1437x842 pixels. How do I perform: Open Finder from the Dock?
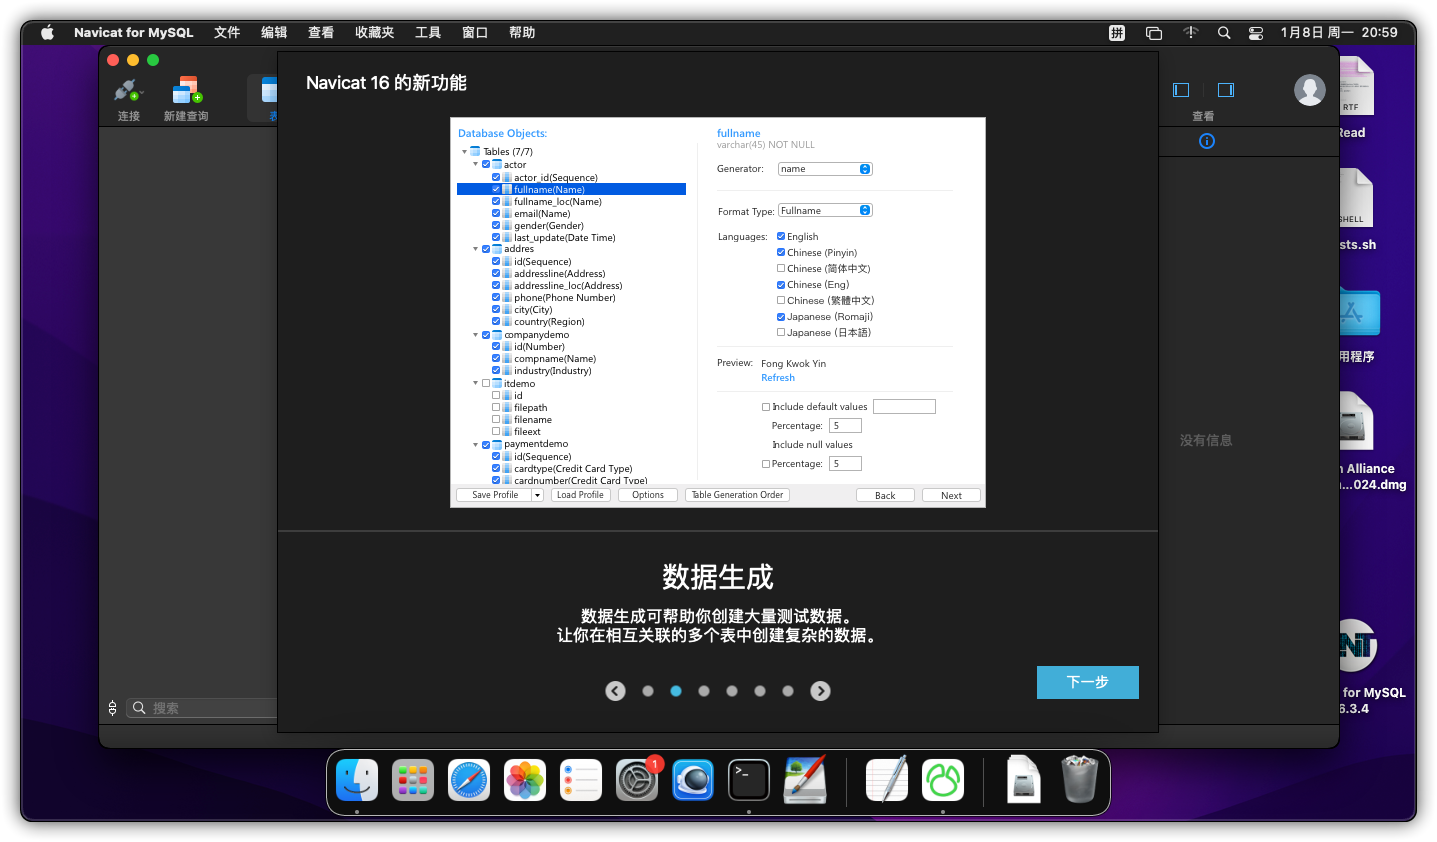pos(357,780)
